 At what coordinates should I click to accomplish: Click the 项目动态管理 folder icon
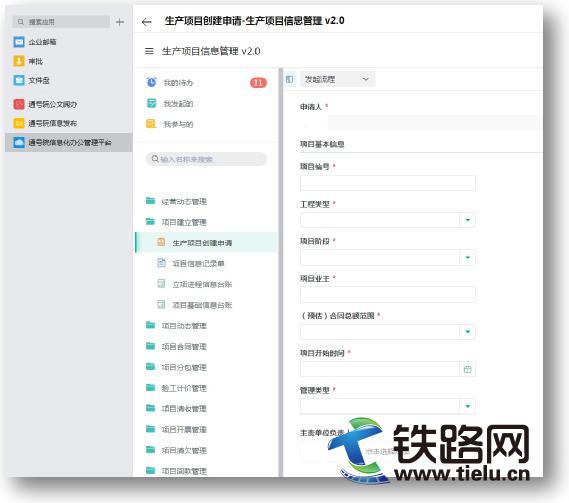tap(150, 325)
